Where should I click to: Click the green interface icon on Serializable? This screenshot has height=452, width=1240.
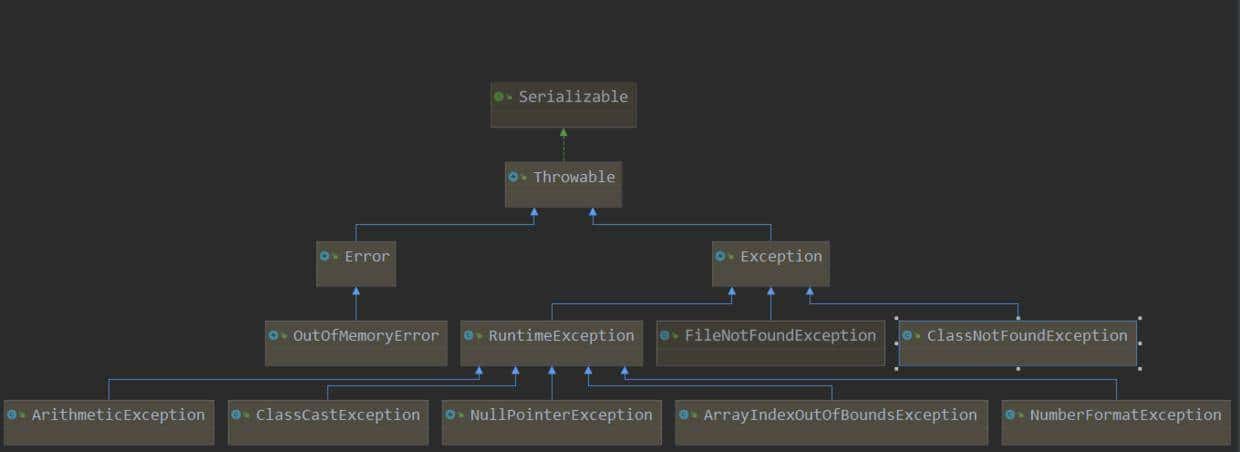(x=500, y=97)
